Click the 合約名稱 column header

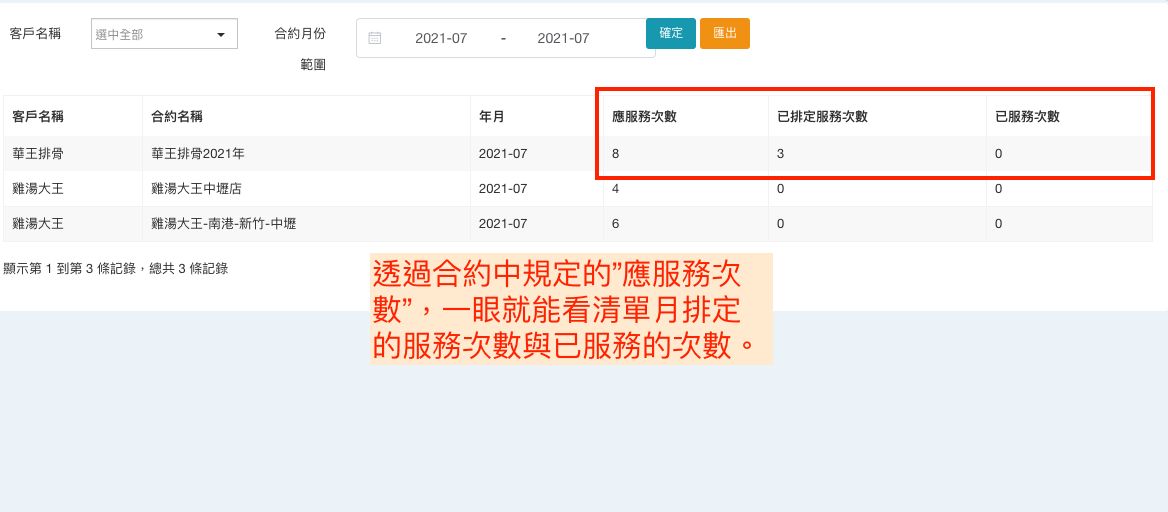[177, 116]
